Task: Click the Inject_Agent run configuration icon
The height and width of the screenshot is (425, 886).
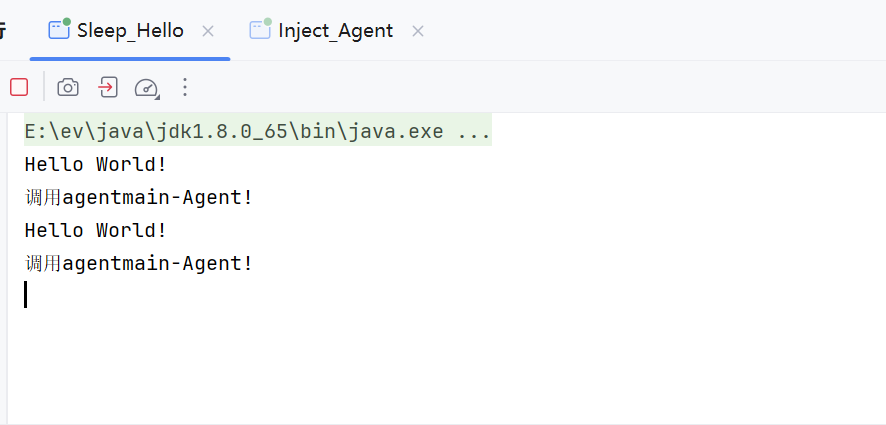Action: (260, 29)
